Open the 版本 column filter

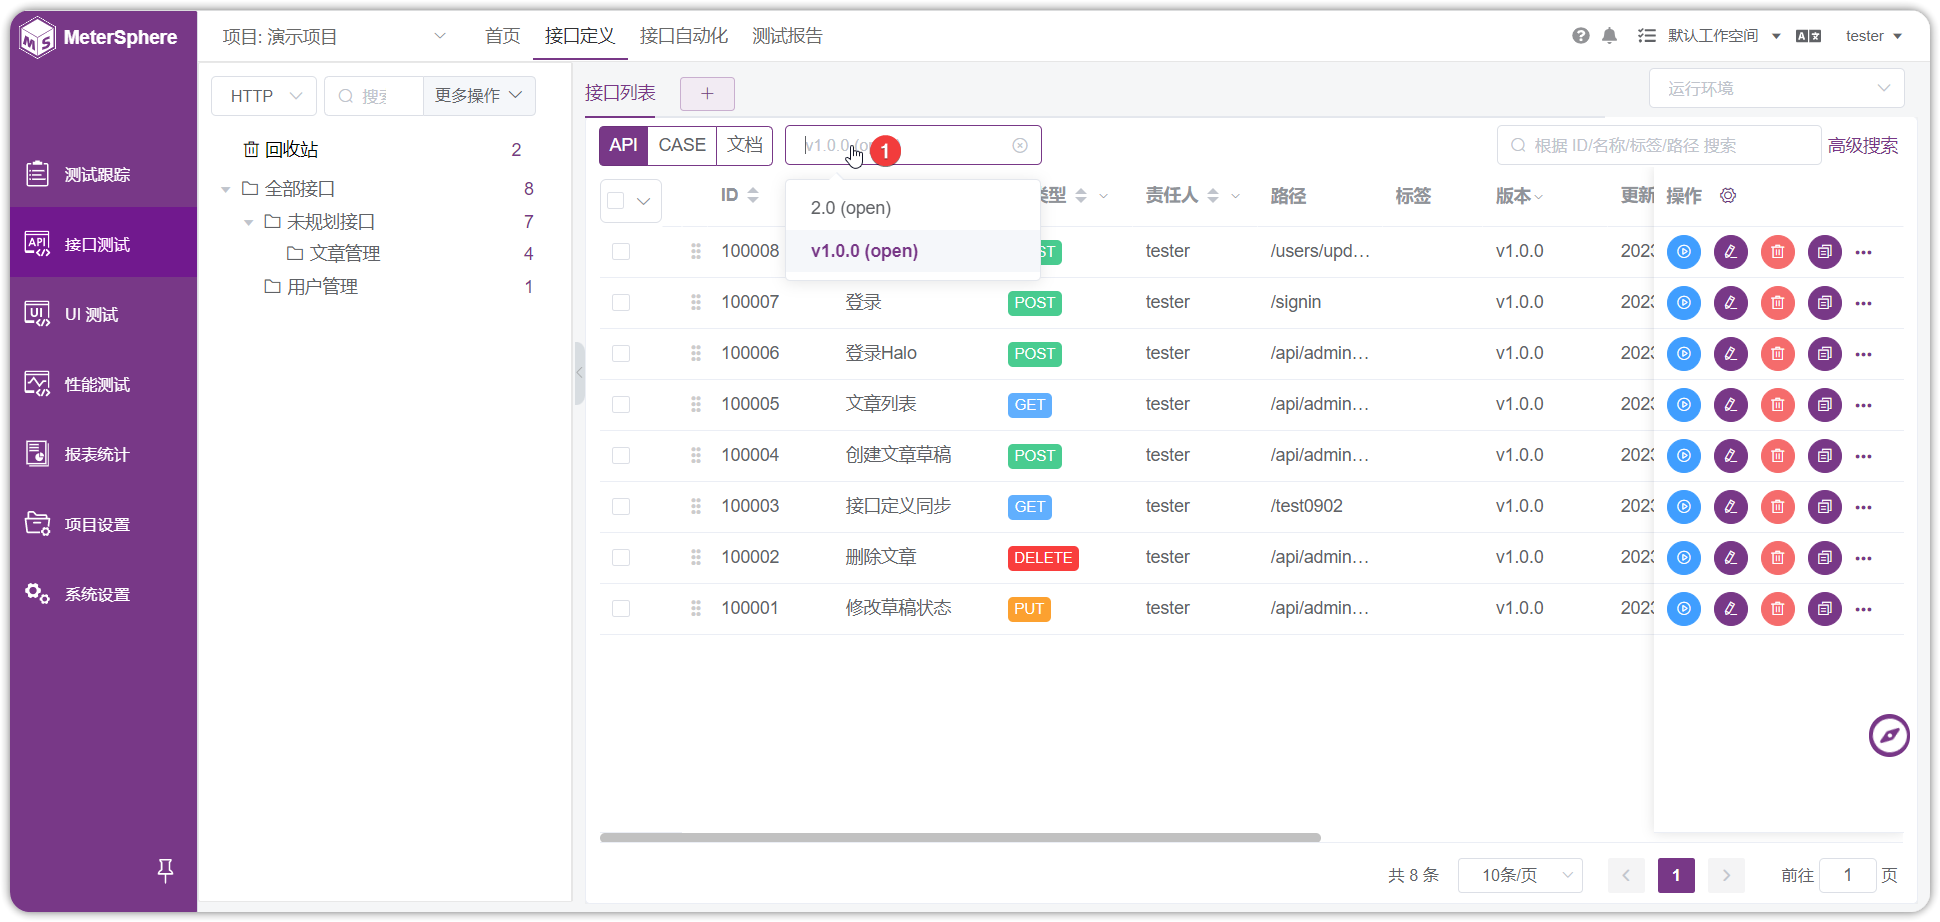[x=1539, y=197]
